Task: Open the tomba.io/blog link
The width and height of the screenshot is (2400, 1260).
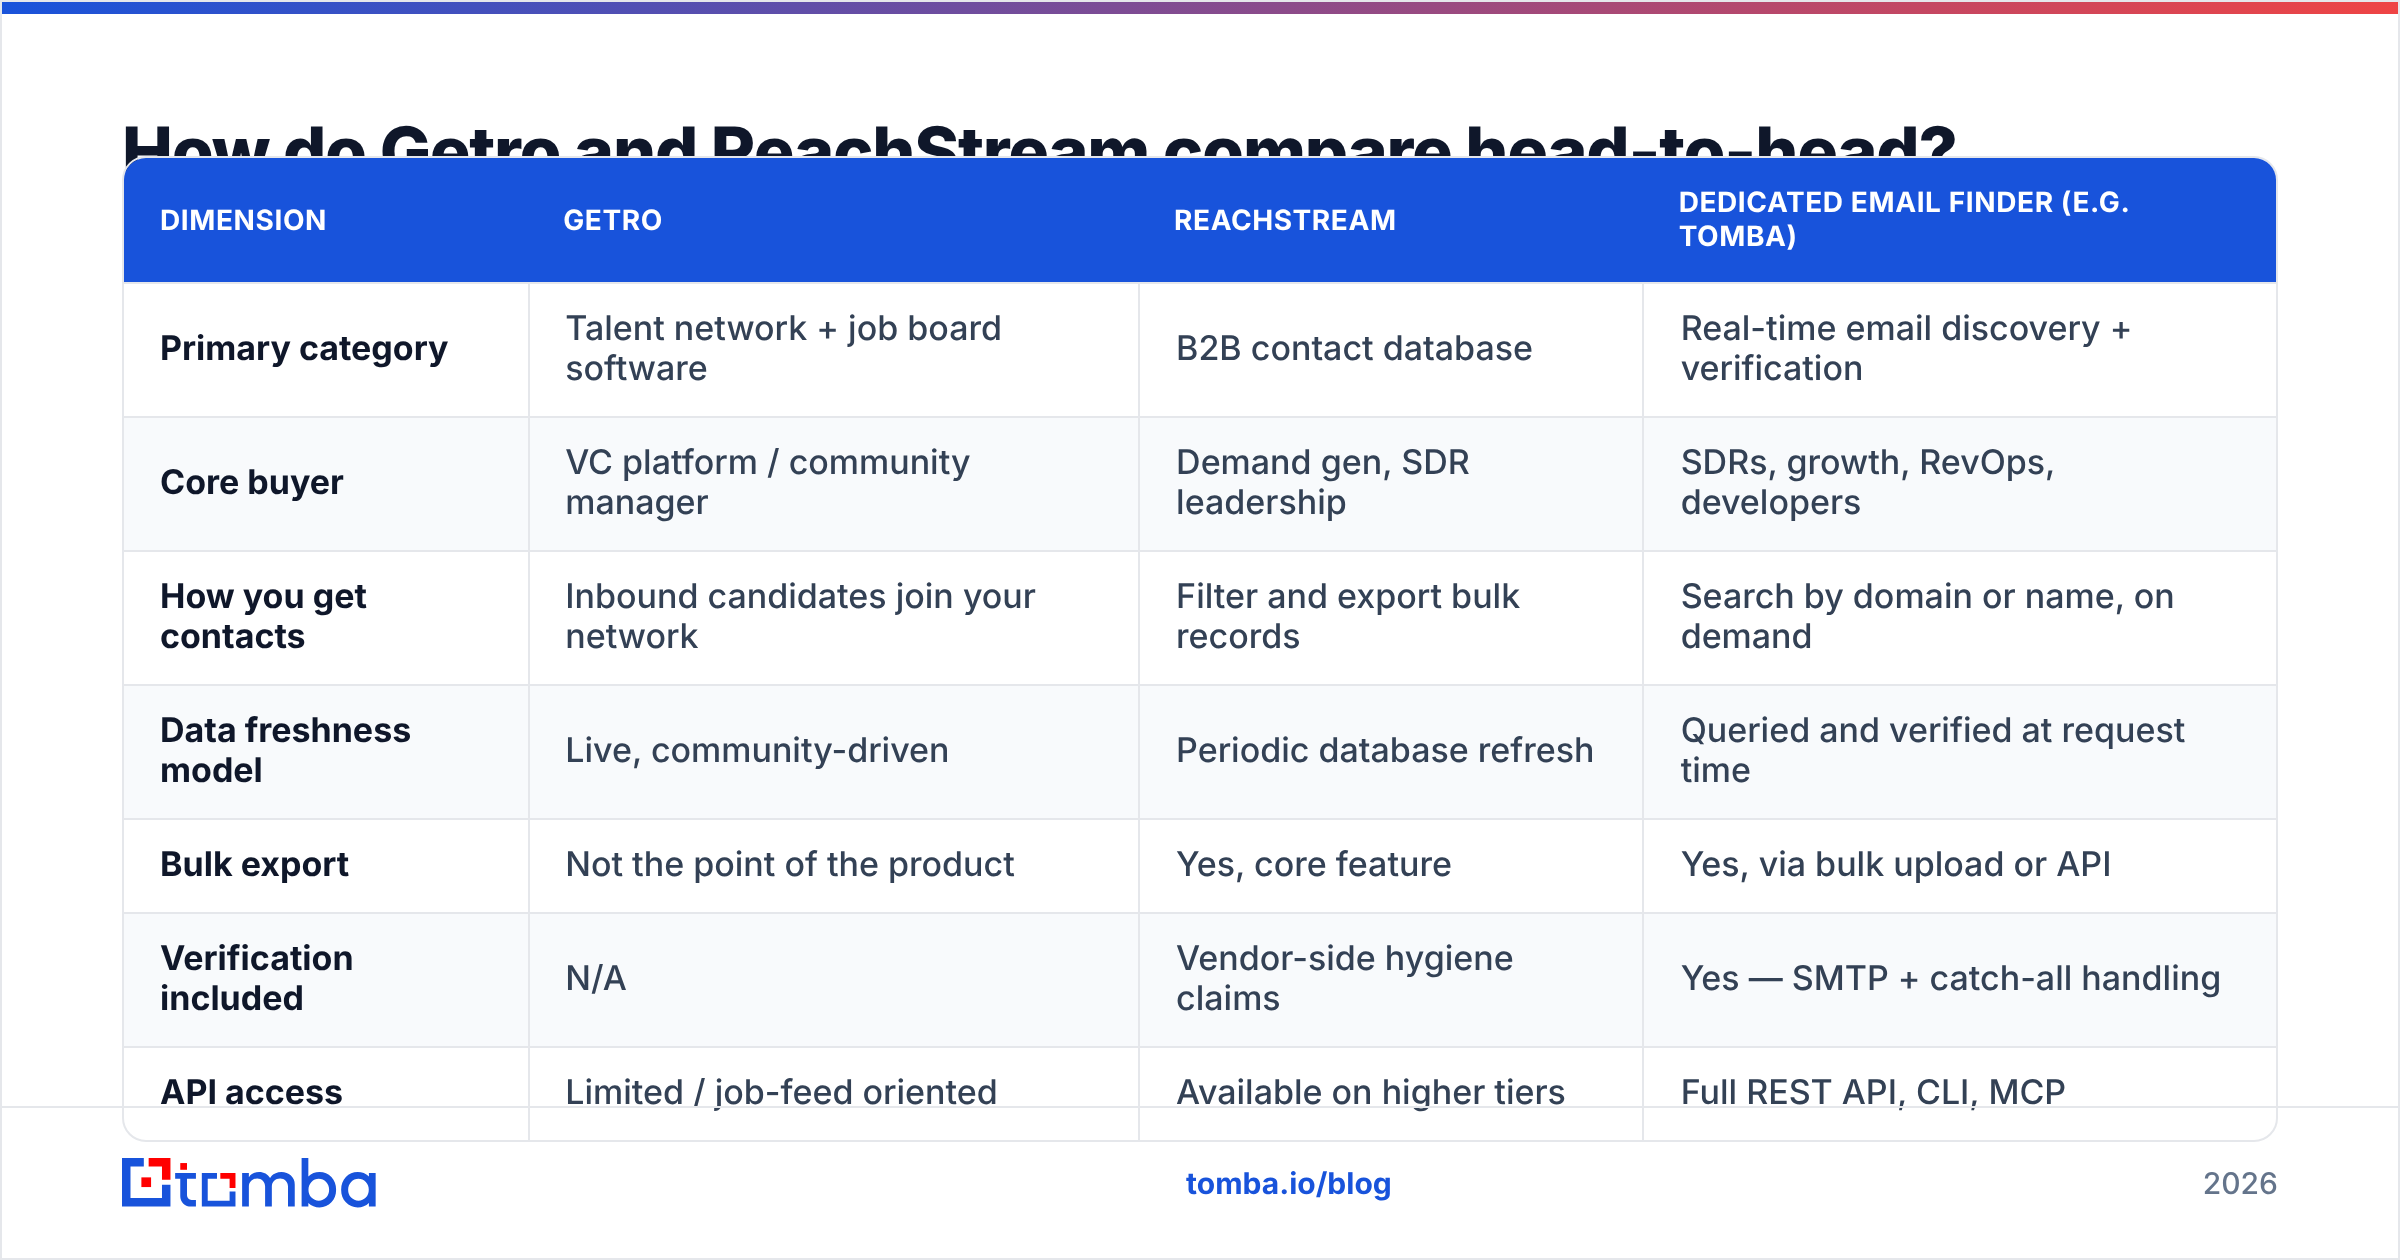Action: (1288, 1184)
